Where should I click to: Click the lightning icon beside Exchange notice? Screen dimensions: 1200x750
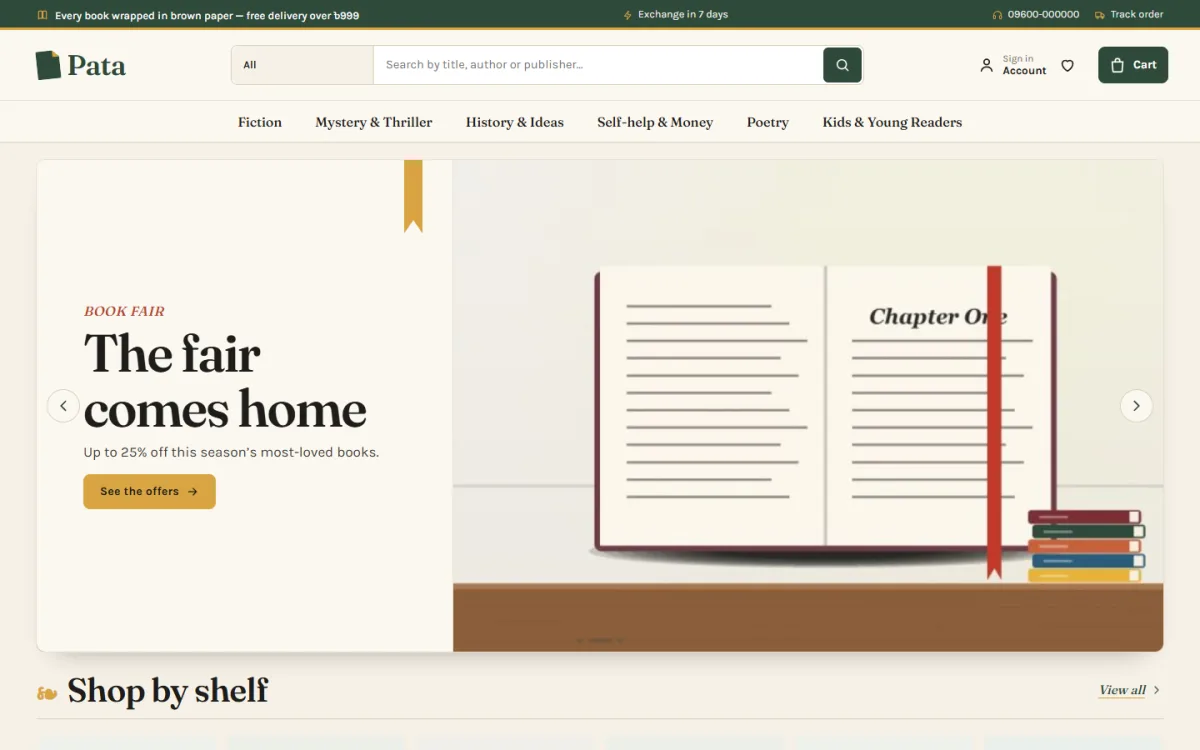point(628,15)
